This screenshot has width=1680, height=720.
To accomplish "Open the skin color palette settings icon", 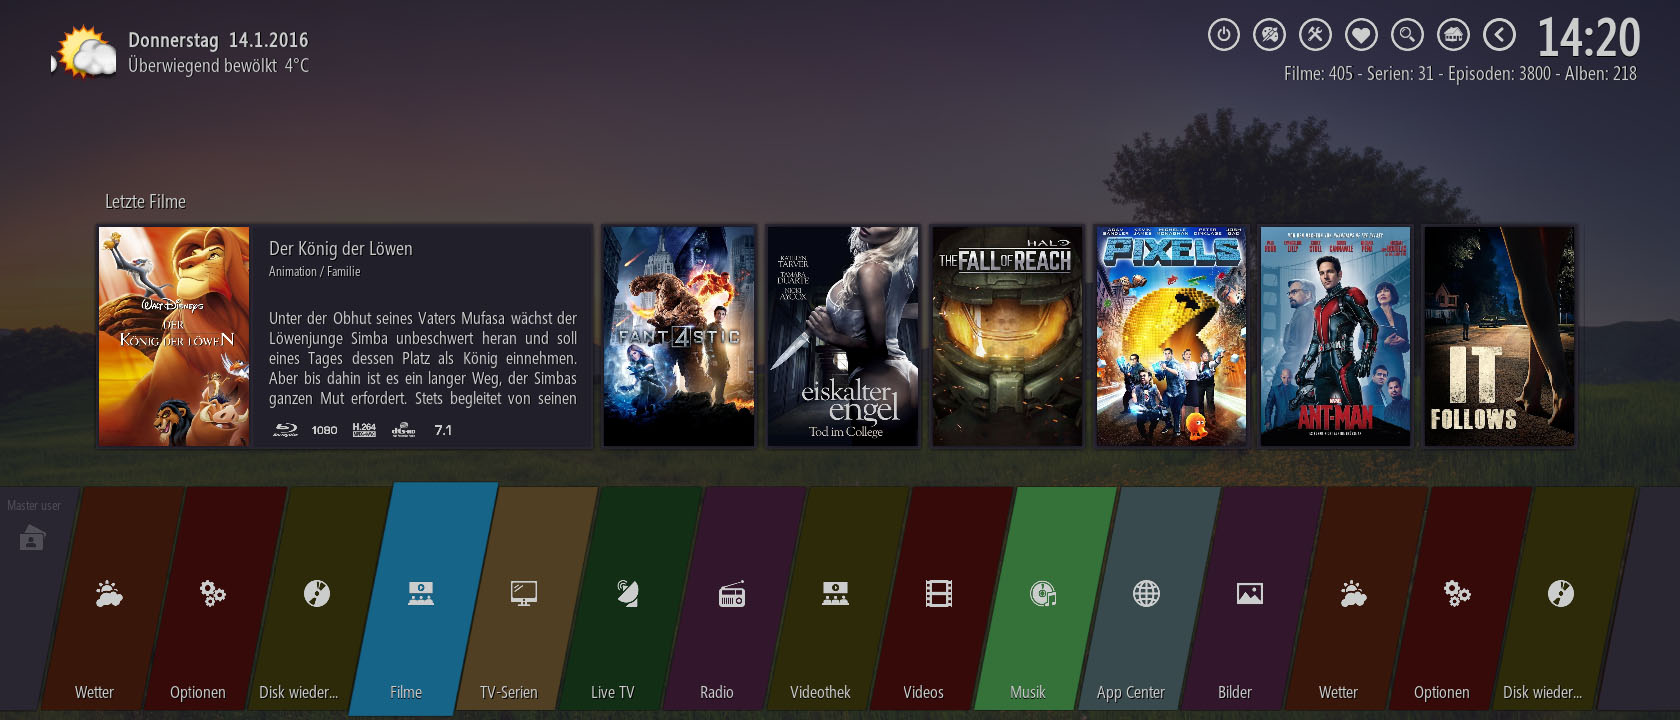I will point(1269,35).
